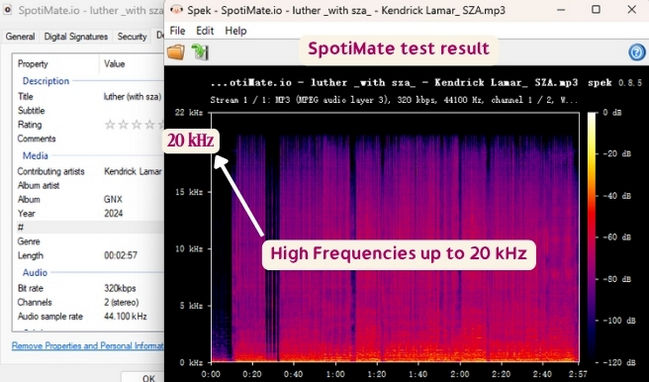Select the # track number row
This screenshot has height=382, width=649.
coord(89,228)
